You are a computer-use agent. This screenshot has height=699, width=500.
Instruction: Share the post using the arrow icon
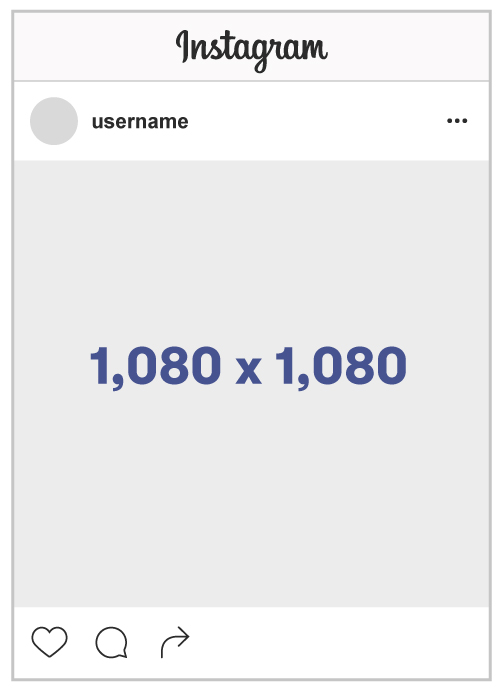[x=175, y=641]
